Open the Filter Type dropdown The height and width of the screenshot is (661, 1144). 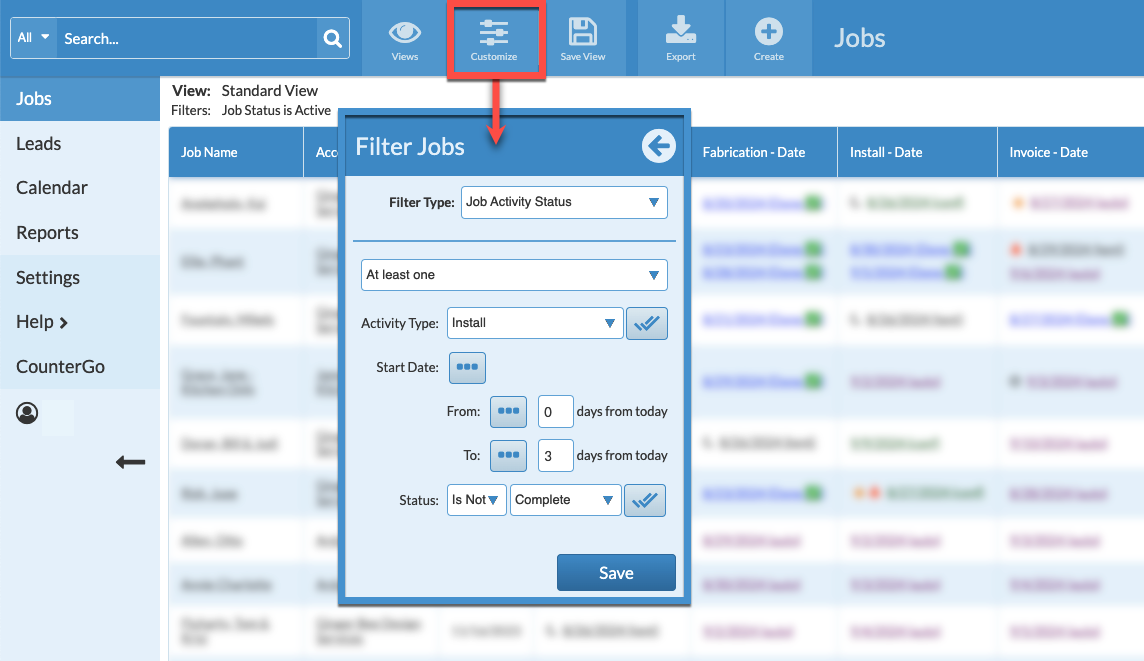[x=564, y=202]
